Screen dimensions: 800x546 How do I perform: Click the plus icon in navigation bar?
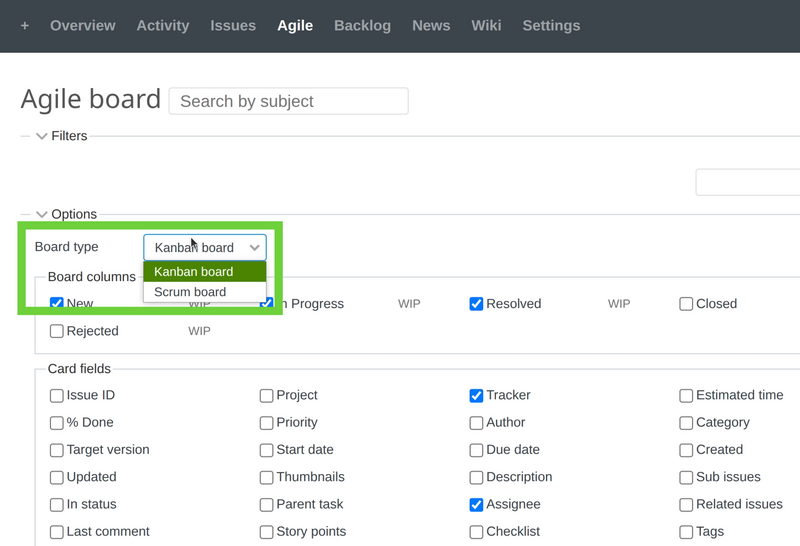[x=25, y=26]
